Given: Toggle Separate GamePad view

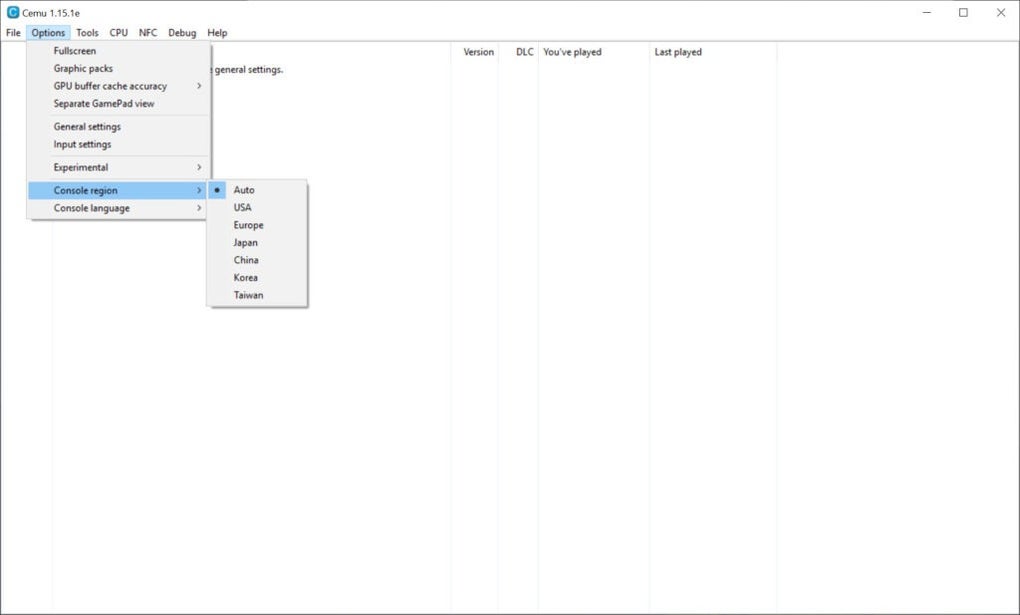Looking at the screenshot, I should (119, 103).
